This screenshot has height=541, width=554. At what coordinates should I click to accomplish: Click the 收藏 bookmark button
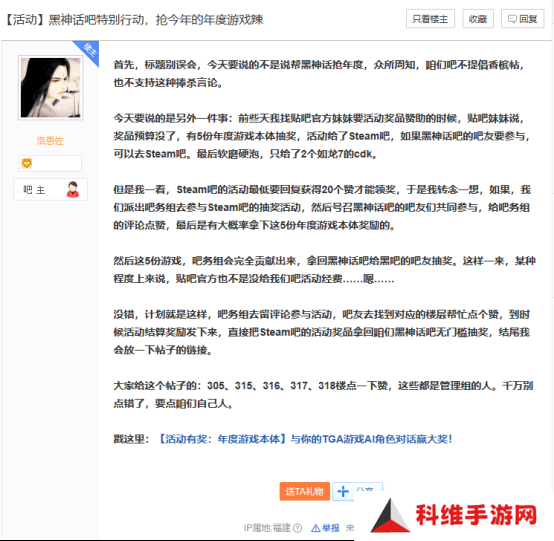pyautogui.click(x=478, y=19)
